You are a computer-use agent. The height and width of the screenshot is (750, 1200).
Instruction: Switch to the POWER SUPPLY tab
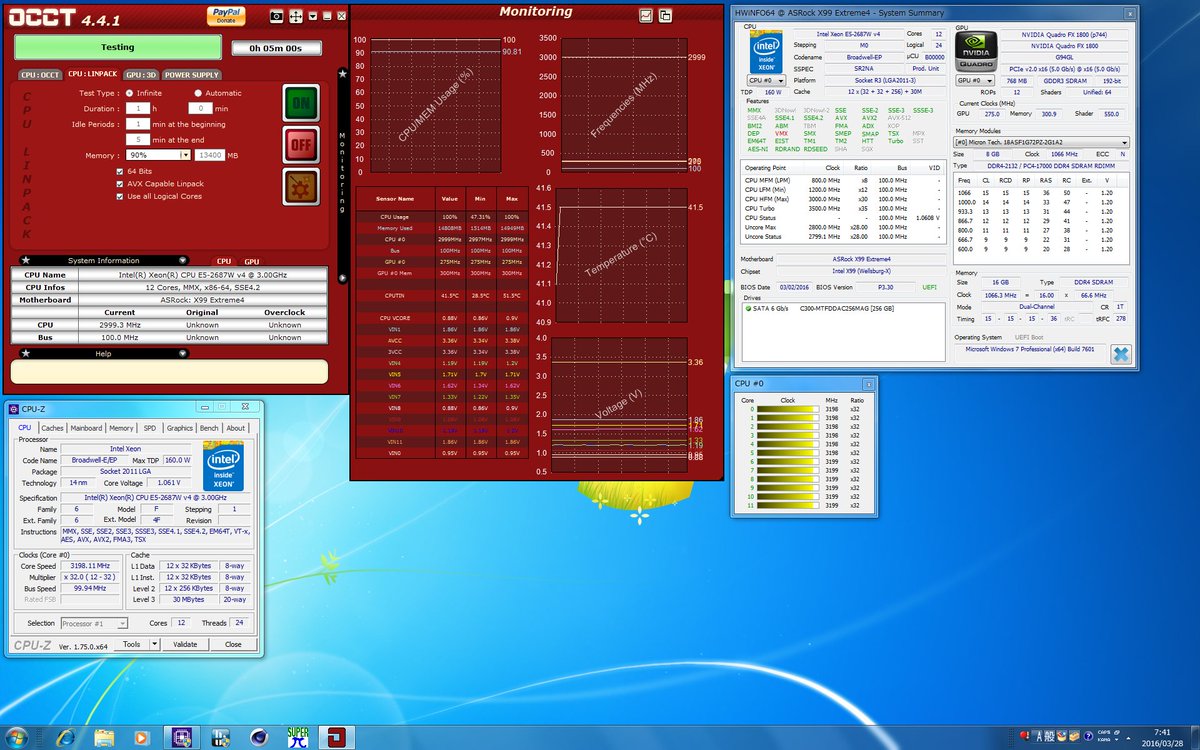[x=192, y=75]
